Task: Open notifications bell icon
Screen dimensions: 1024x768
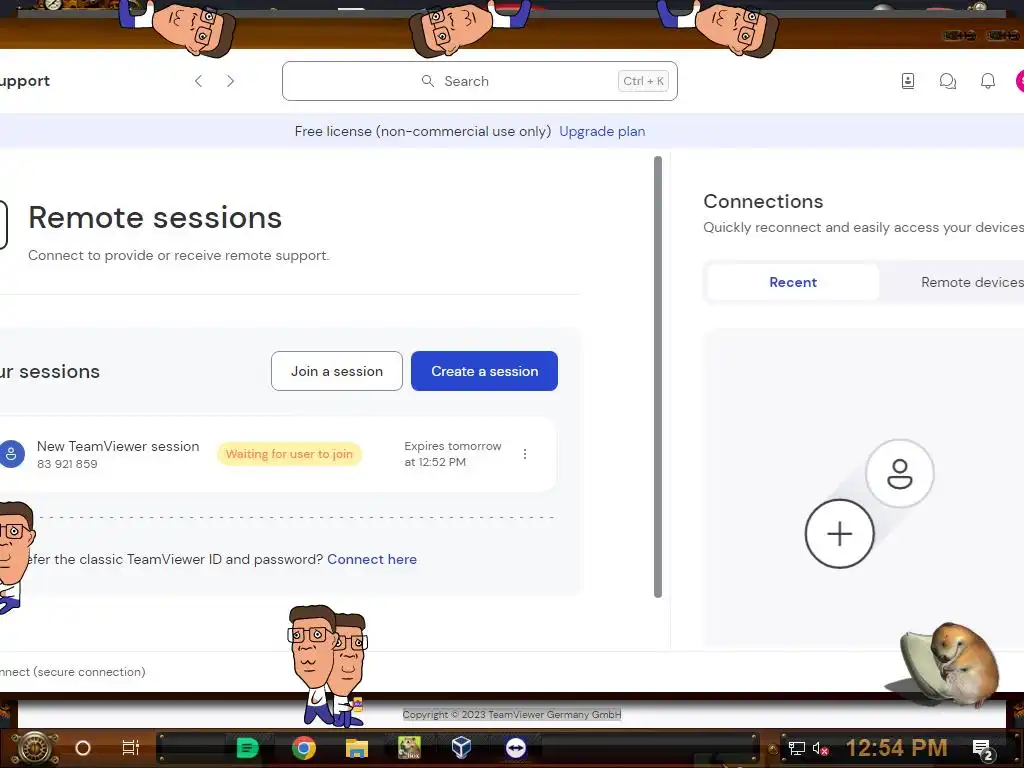Action: (988, 81)
